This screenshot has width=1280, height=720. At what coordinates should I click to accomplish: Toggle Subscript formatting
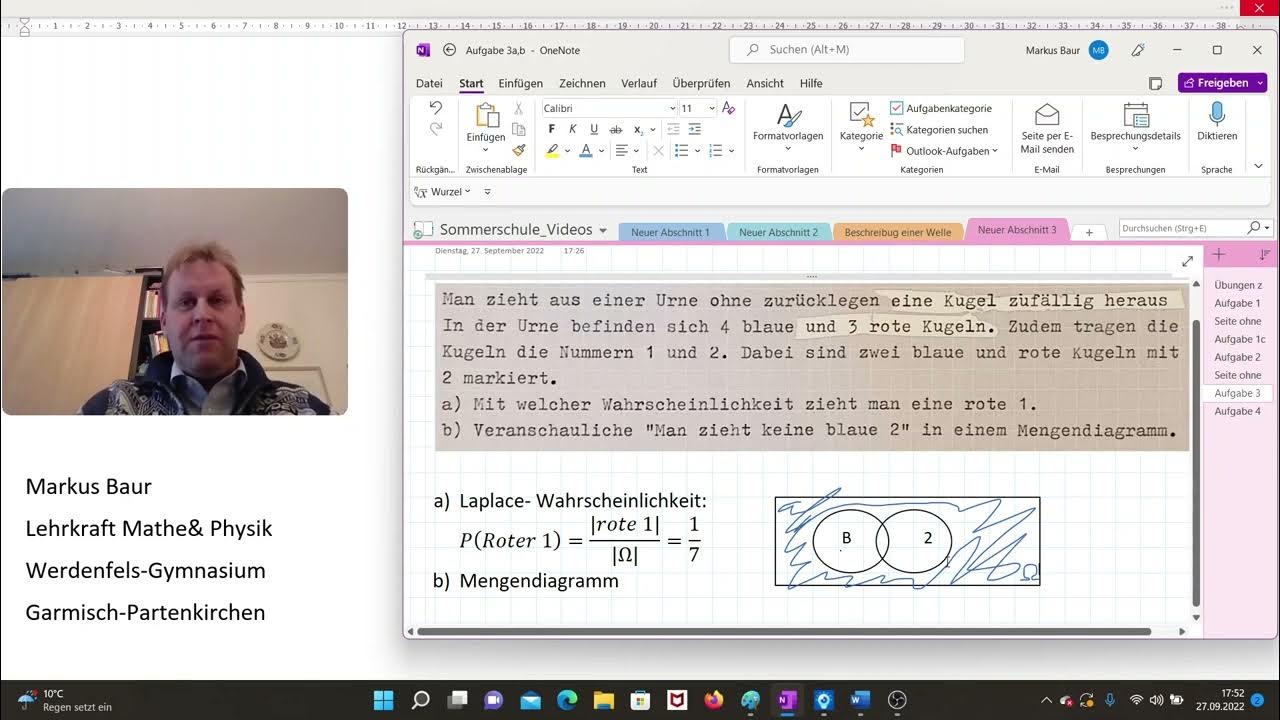[x=640, y=130]
